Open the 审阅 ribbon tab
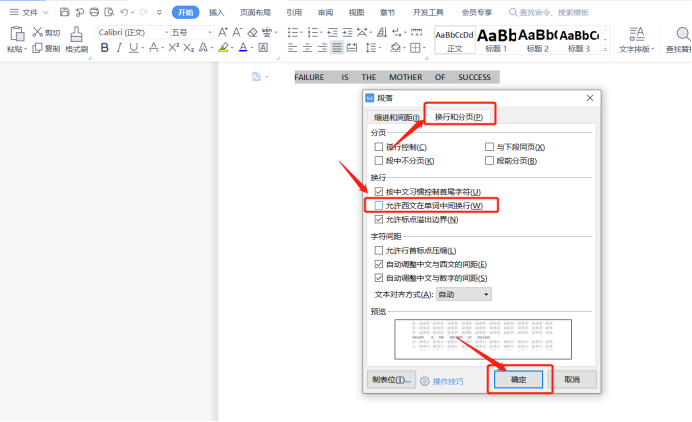Viewport: 692px width, 422px height. [x=325, y=12]
